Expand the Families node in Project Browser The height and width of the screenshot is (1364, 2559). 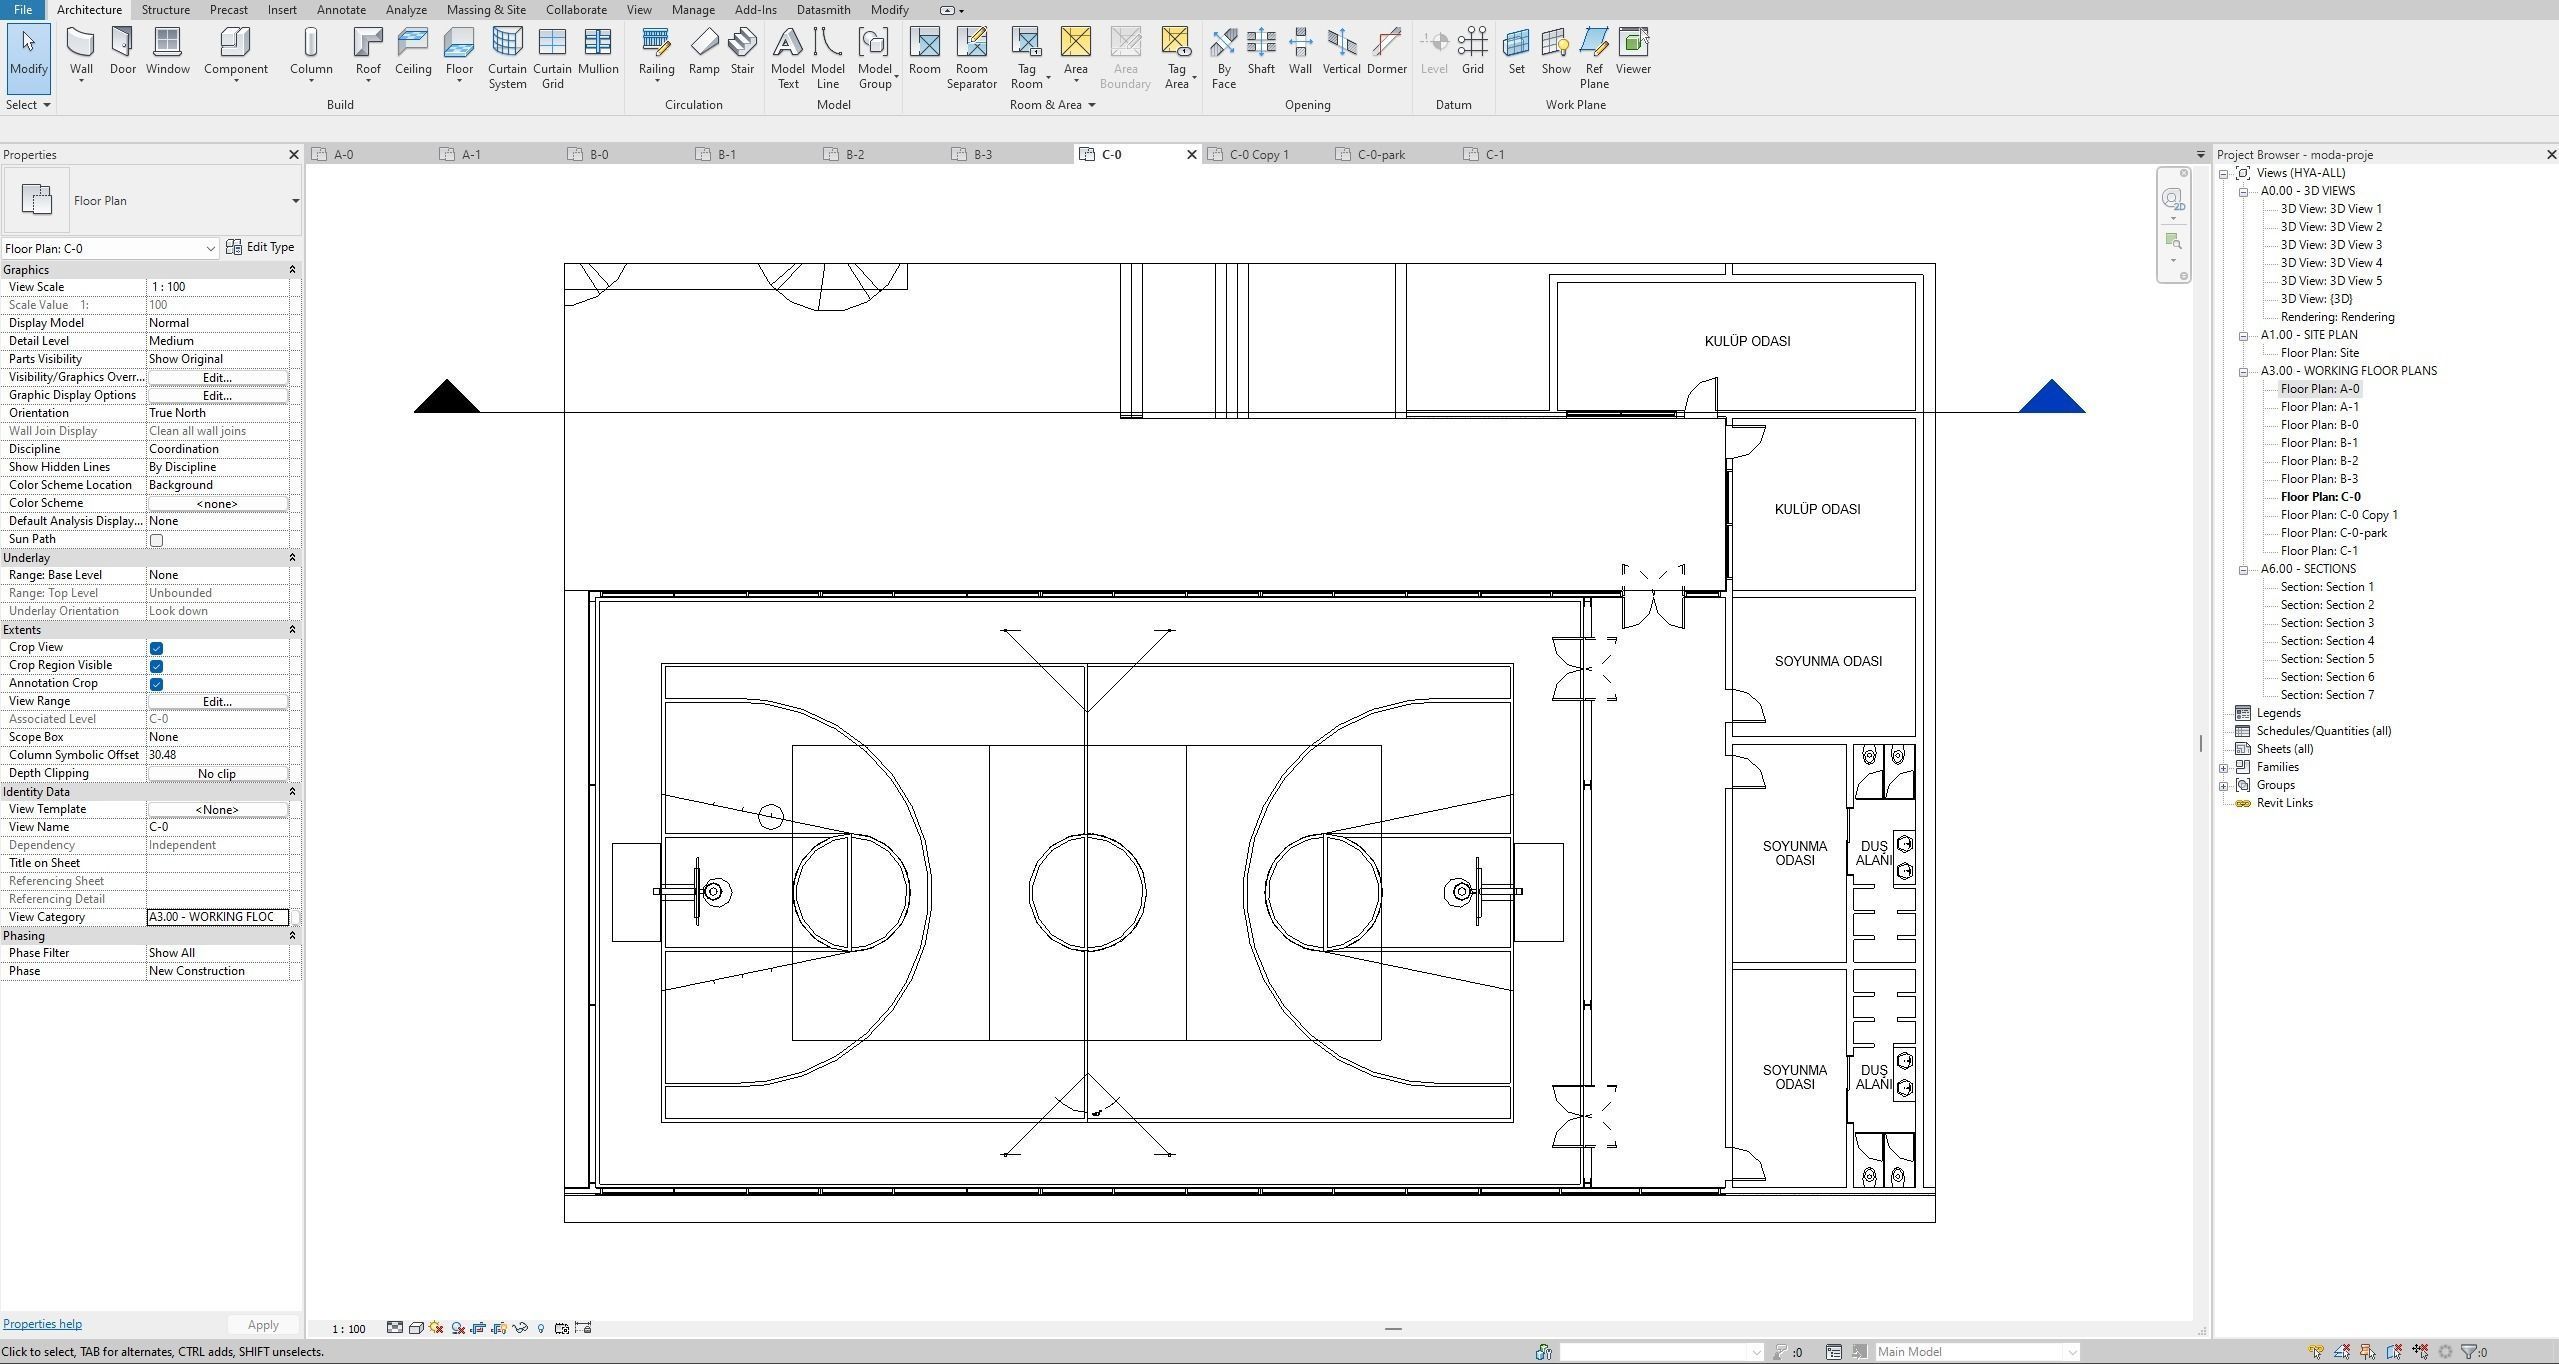click(x=2224, y=767)
